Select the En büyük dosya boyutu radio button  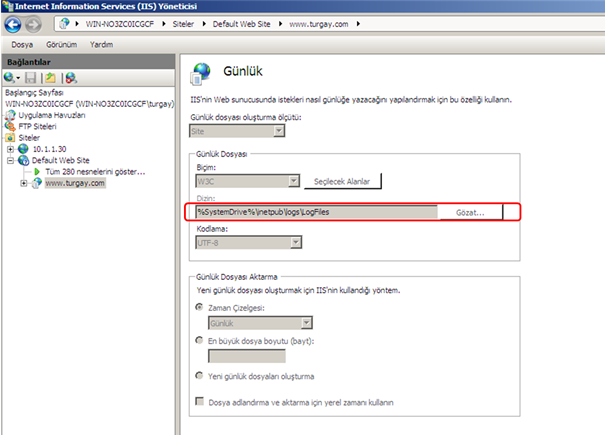pyautogui.click(x=199, y=340)
